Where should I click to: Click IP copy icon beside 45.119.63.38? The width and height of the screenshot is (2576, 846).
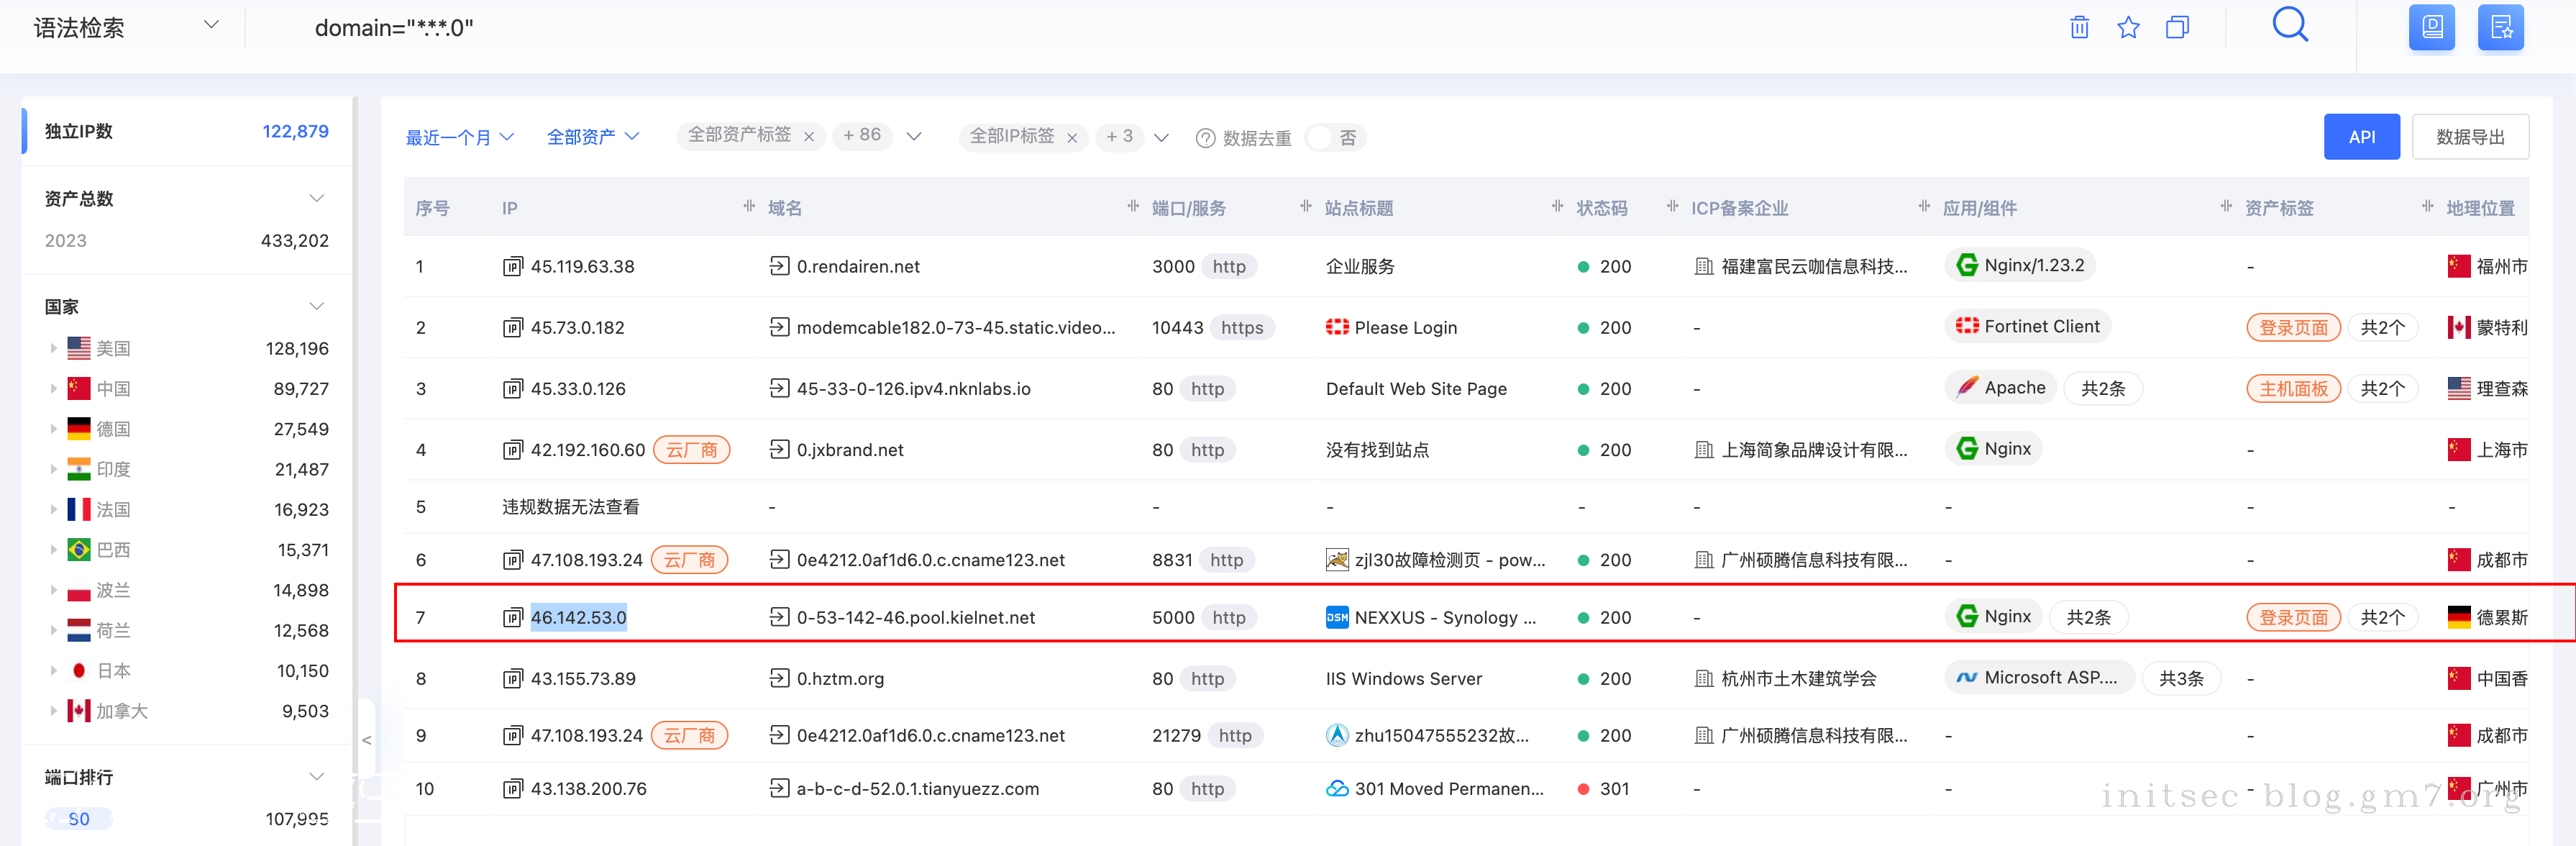(x=513, y=266)
